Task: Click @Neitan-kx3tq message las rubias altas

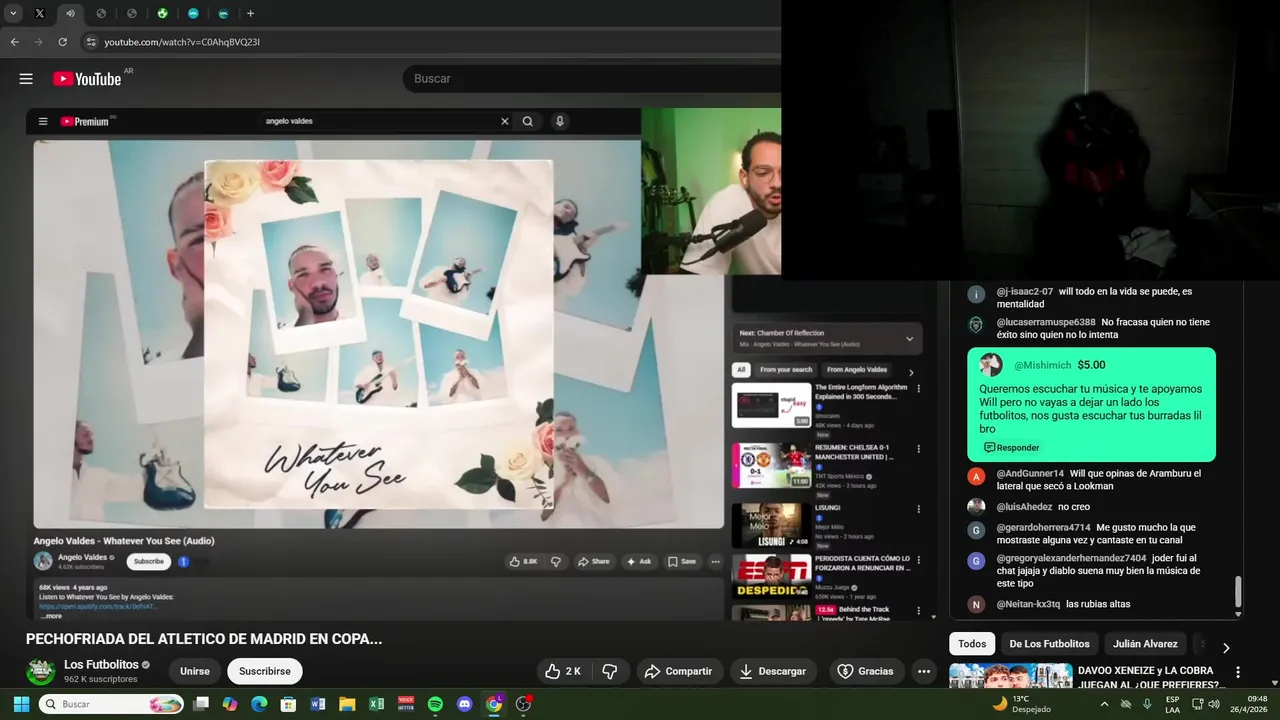Action: (x=1098, y=604)
